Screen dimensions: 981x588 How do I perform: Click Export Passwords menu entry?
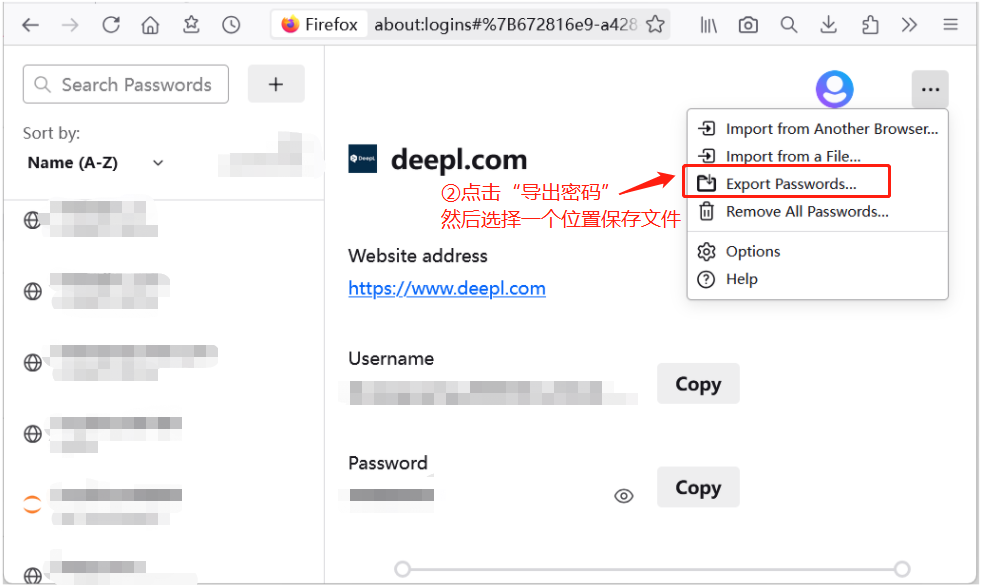coord(818,184)
